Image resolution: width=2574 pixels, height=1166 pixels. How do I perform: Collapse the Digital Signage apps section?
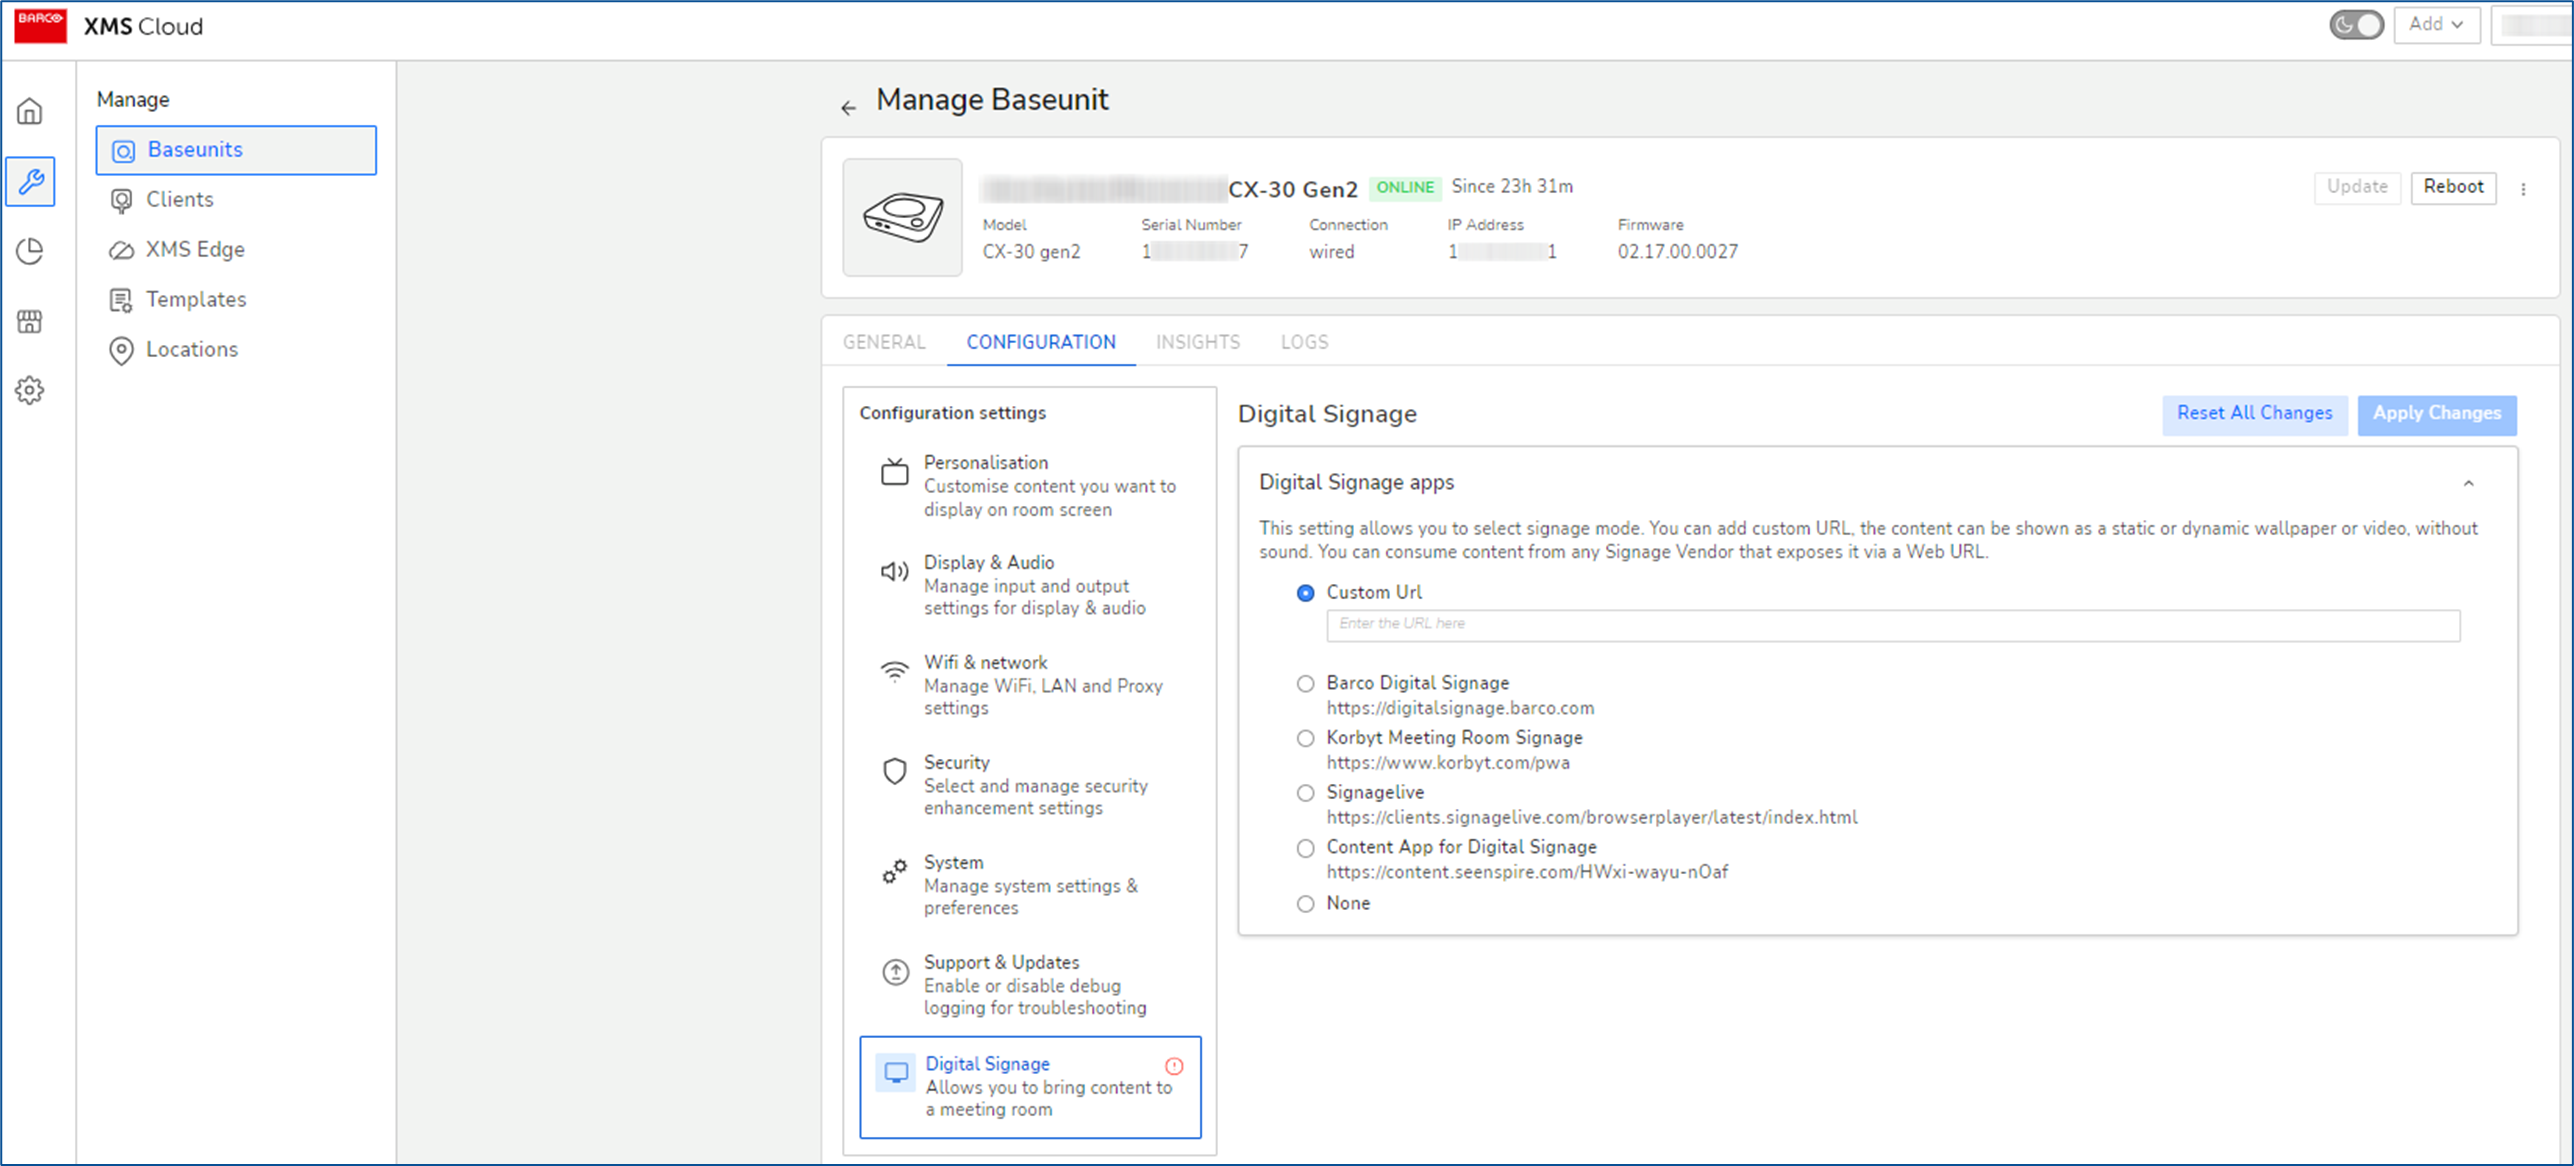click(x=2468, y=483)
